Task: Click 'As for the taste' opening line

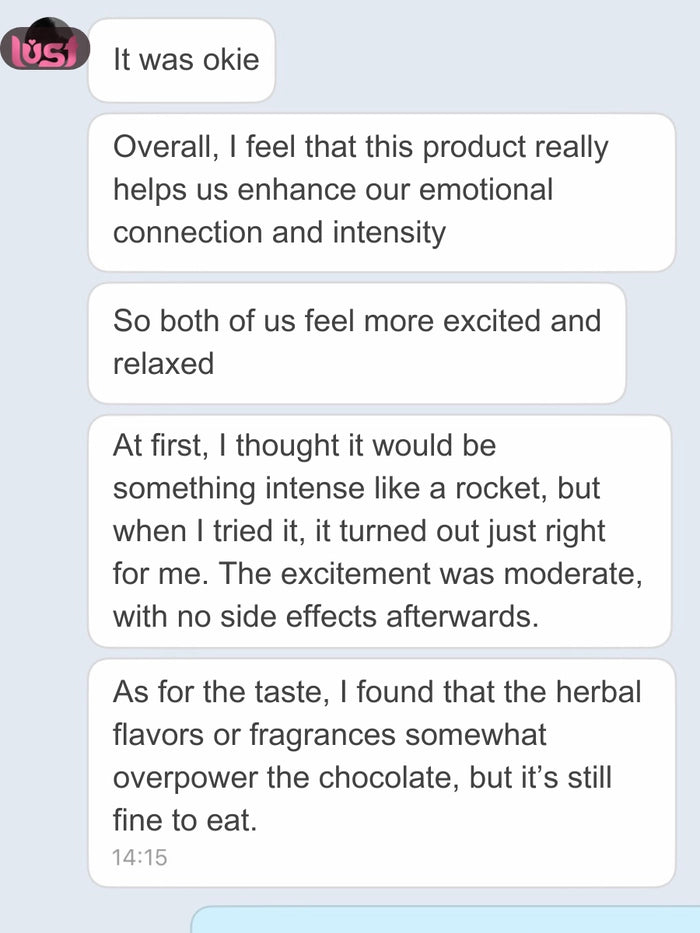Action: (230, 691)
